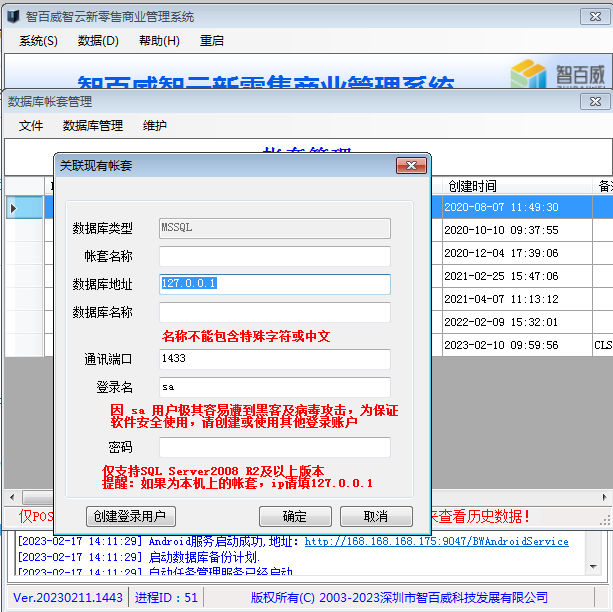Click the 帐套名称 input field
This screenshot has width=613, height=612.
tap(274, 256)
